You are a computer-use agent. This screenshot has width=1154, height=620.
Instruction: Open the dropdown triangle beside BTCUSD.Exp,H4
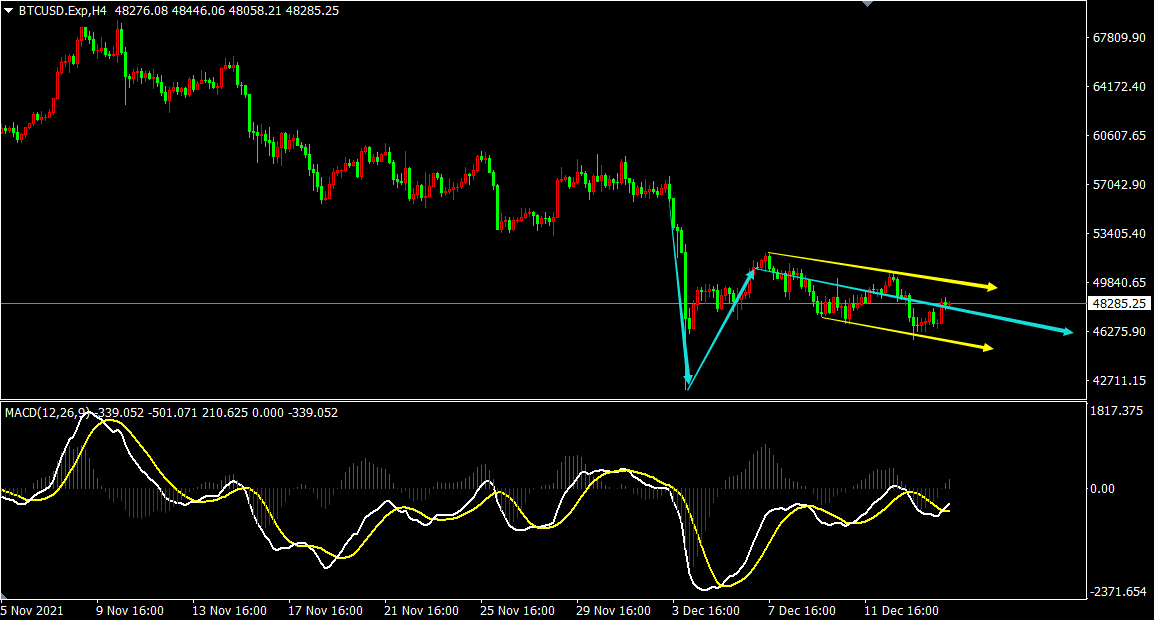(x=9, y=12)
